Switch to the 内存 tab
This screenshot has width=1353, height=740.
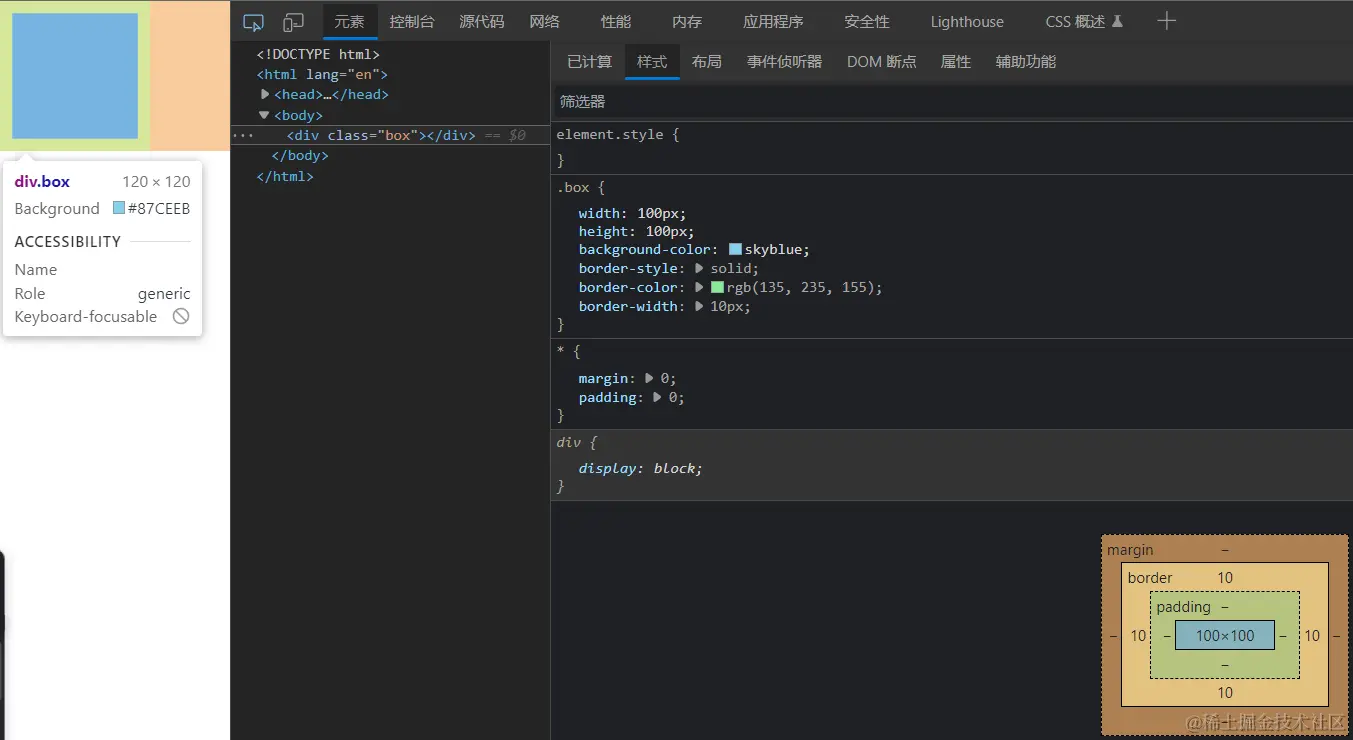click(x=687, y=22)
